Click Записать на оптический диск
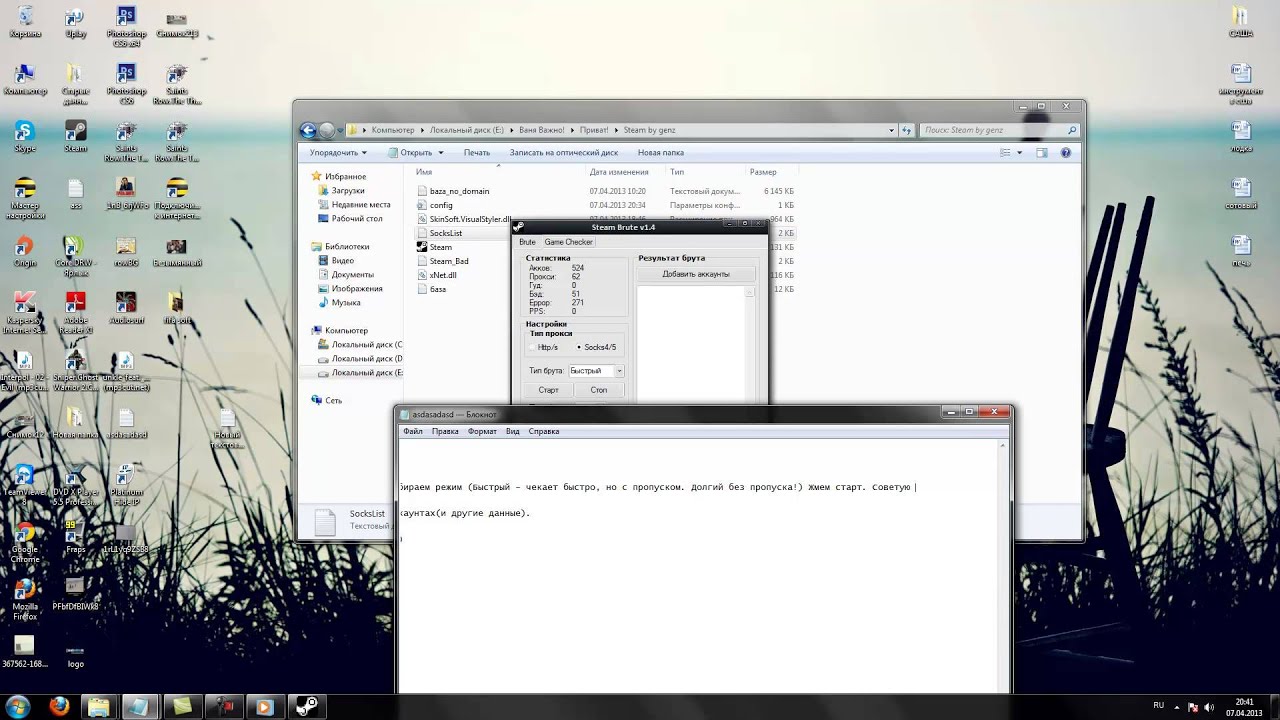The width and height of the screenshot is (1280, 720). click(x=564, y=153)
